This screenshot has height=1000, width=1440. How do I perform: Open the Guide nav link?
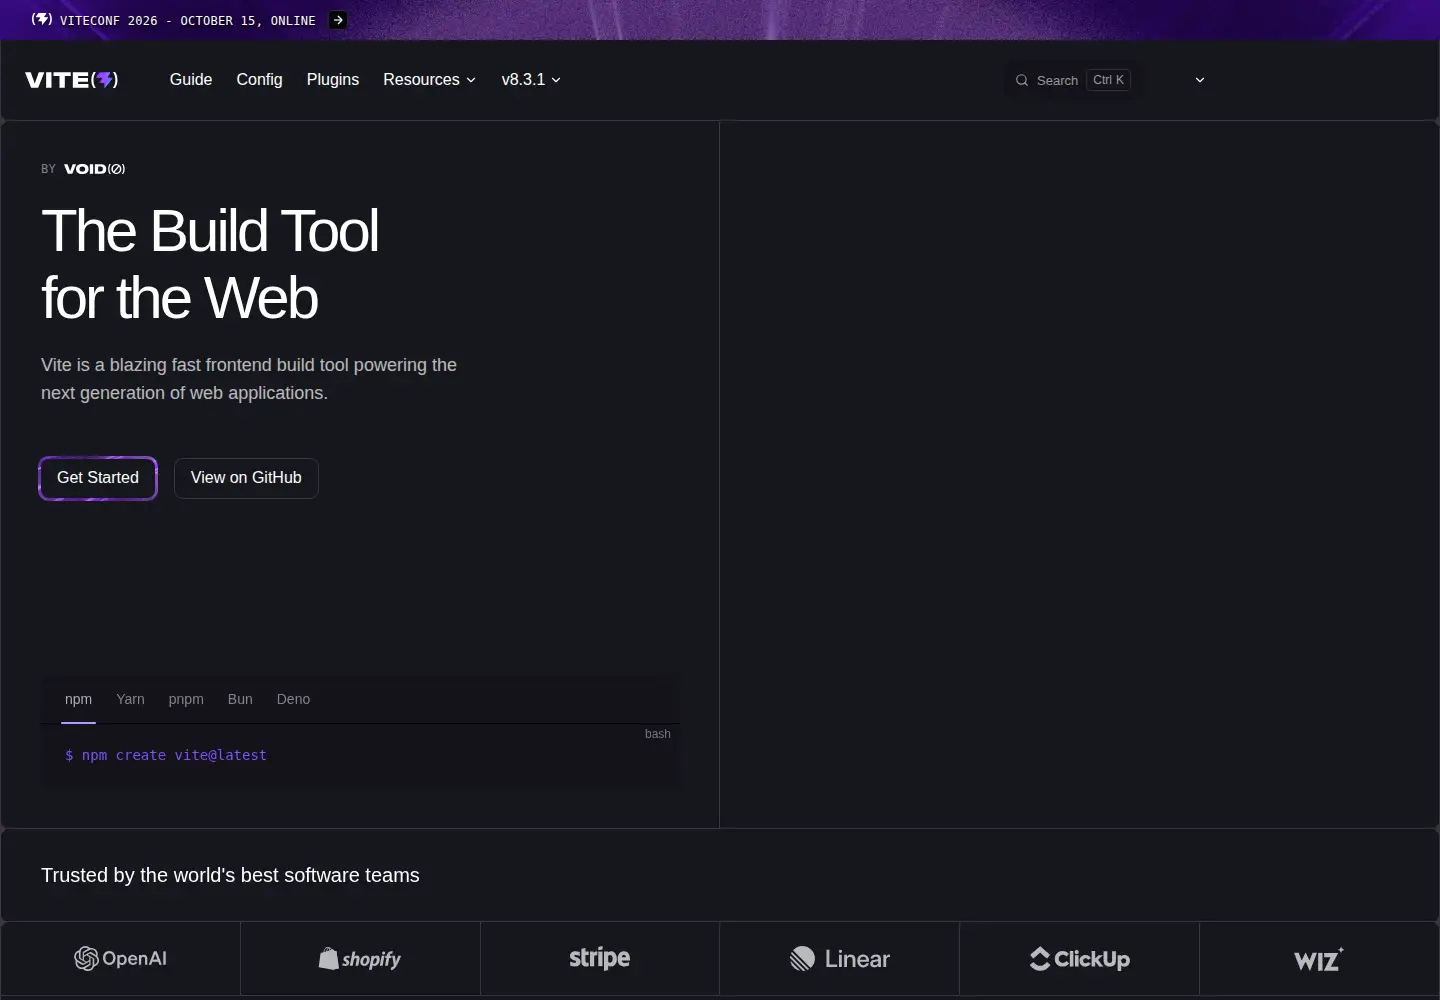pyautogui.click(x=191, y=80)
